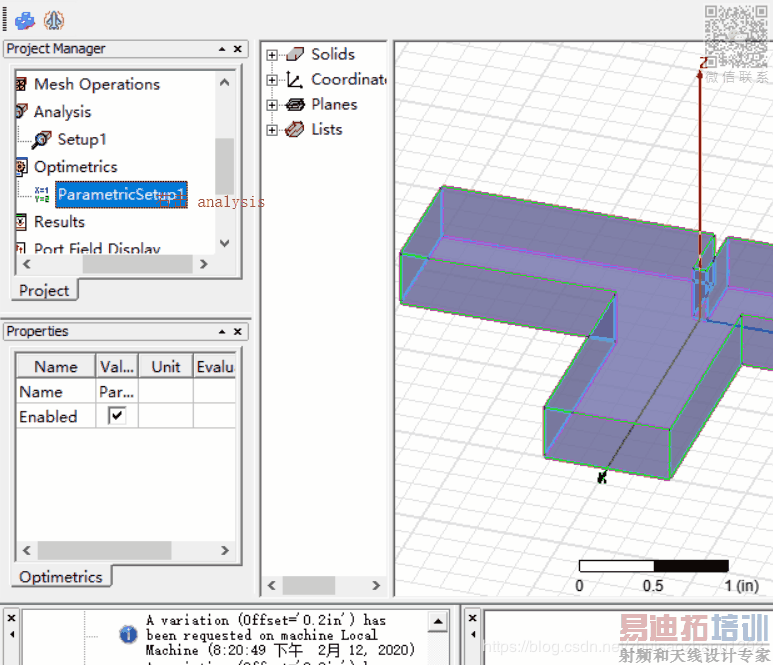
Task: Select the Mesh Operations icon in the tree
Action: click(x=21, y=84)
